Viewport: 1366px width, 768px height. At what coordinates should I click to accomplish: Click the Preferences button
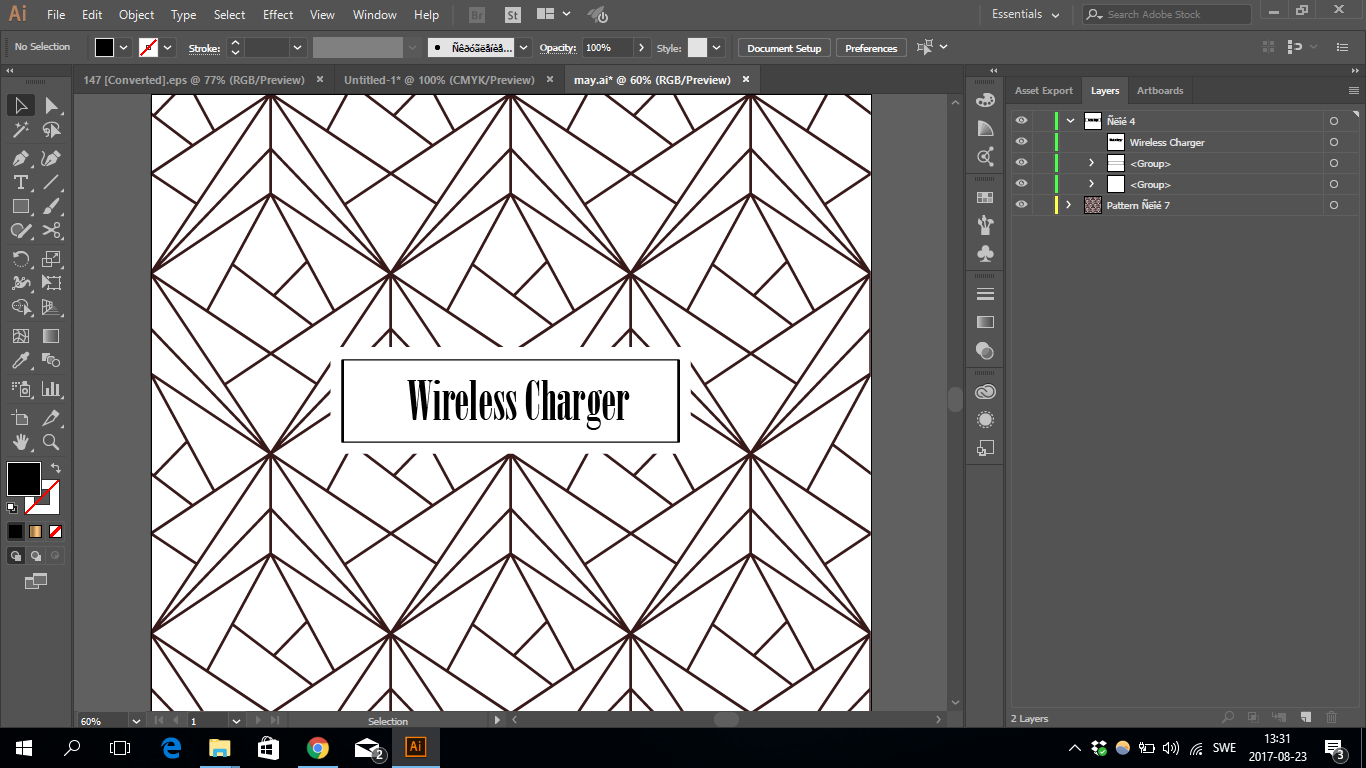tap(871, 48)
